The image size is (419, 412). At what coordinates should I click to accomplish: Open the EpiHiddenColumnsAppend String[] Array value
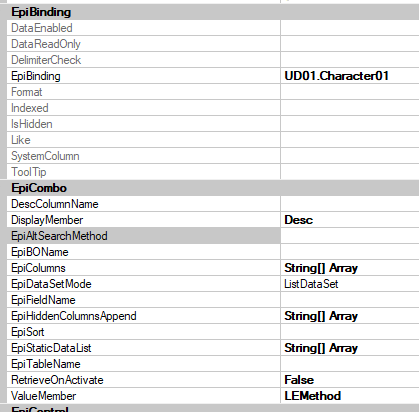[x=350, y=316]
